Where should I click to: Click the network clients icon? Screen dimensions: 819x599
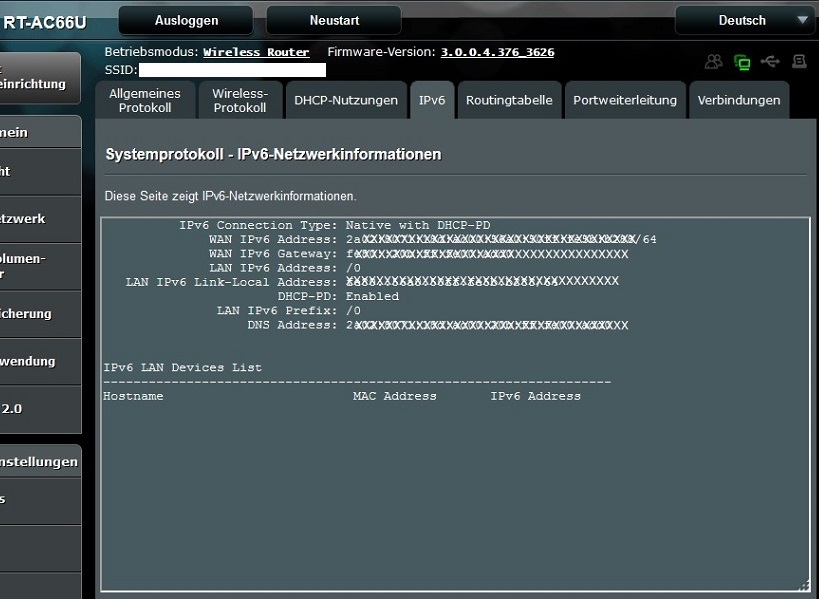pos(713,62)
